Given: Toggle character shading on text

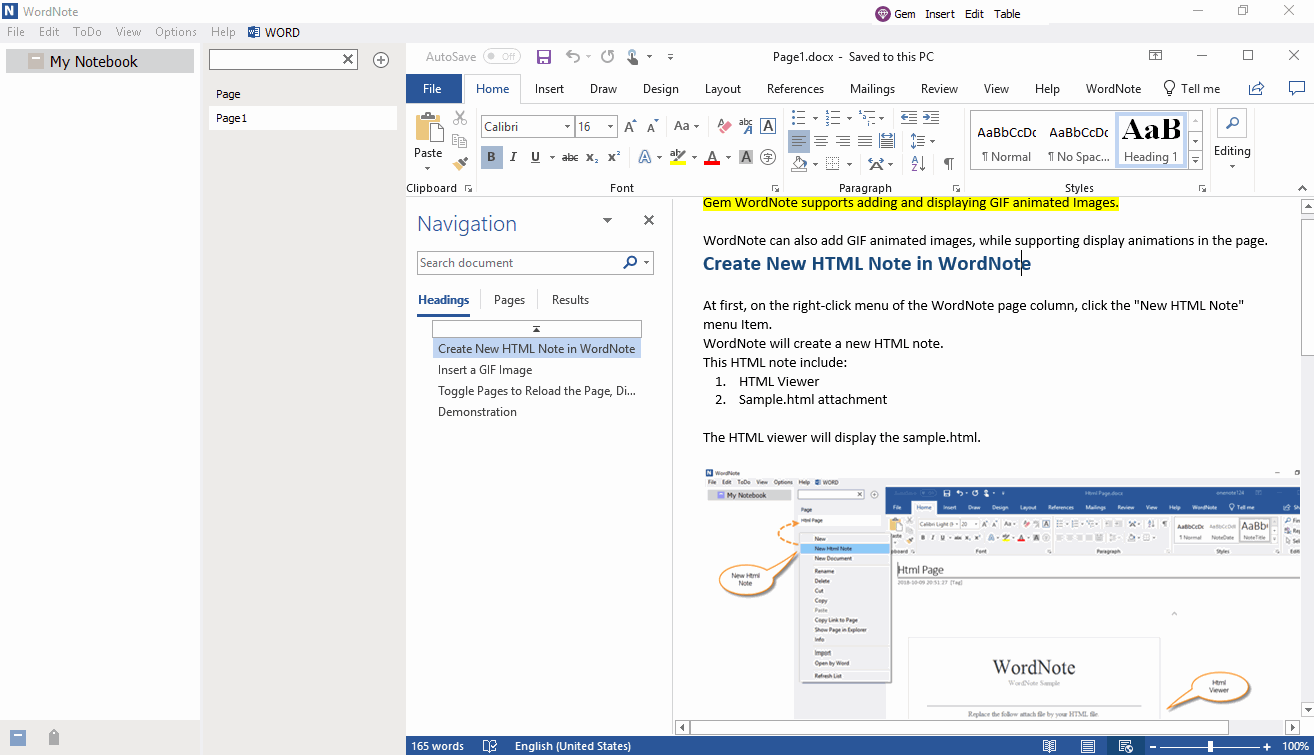Looking at the screenshot, I should [745, 157].
